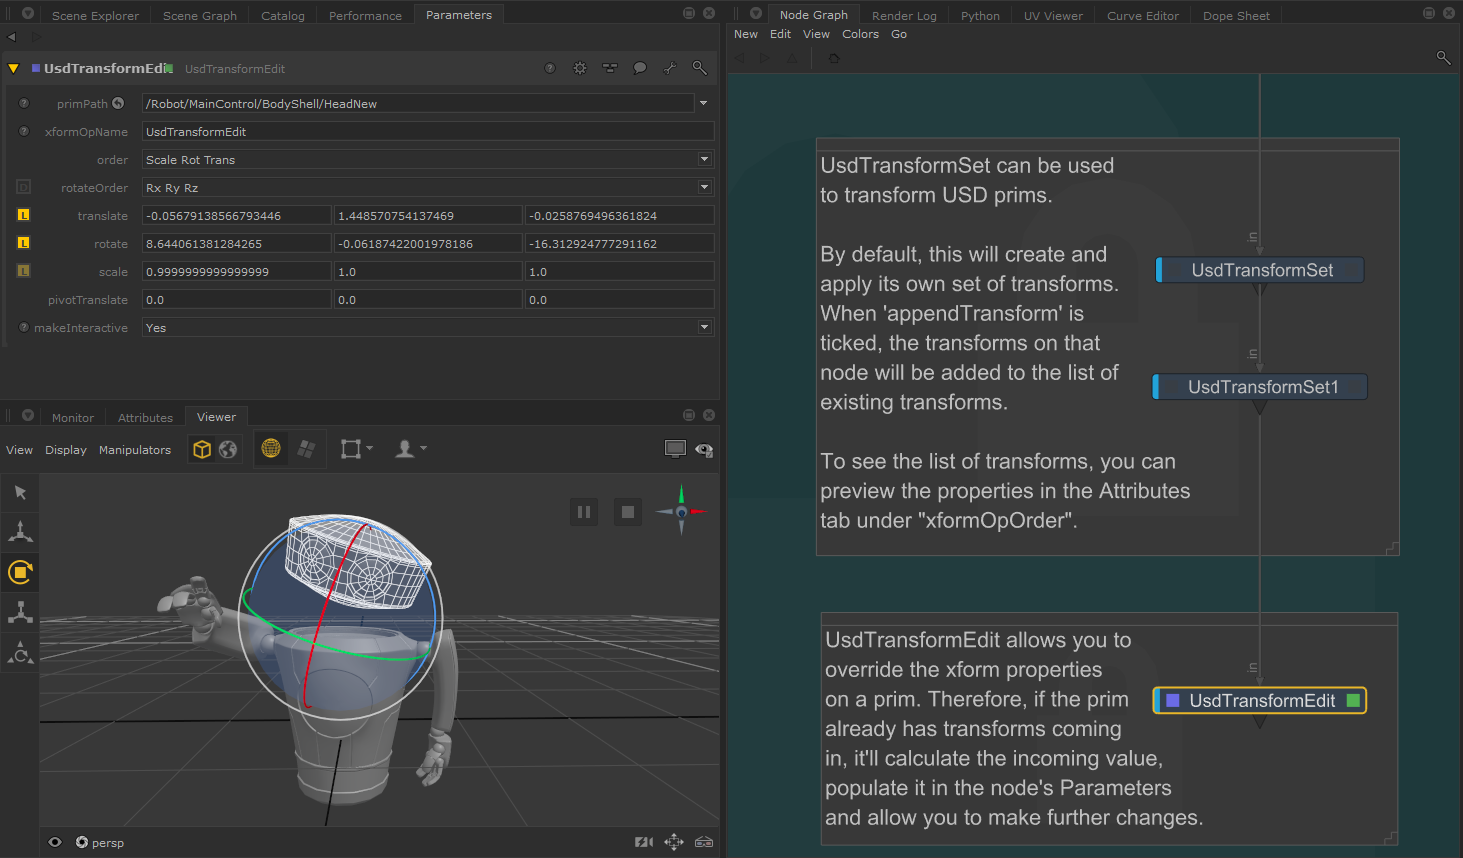This screenshot has height=858, width=1463.
Task: Switch to the Attributes tab
Action: pos(145,418)
